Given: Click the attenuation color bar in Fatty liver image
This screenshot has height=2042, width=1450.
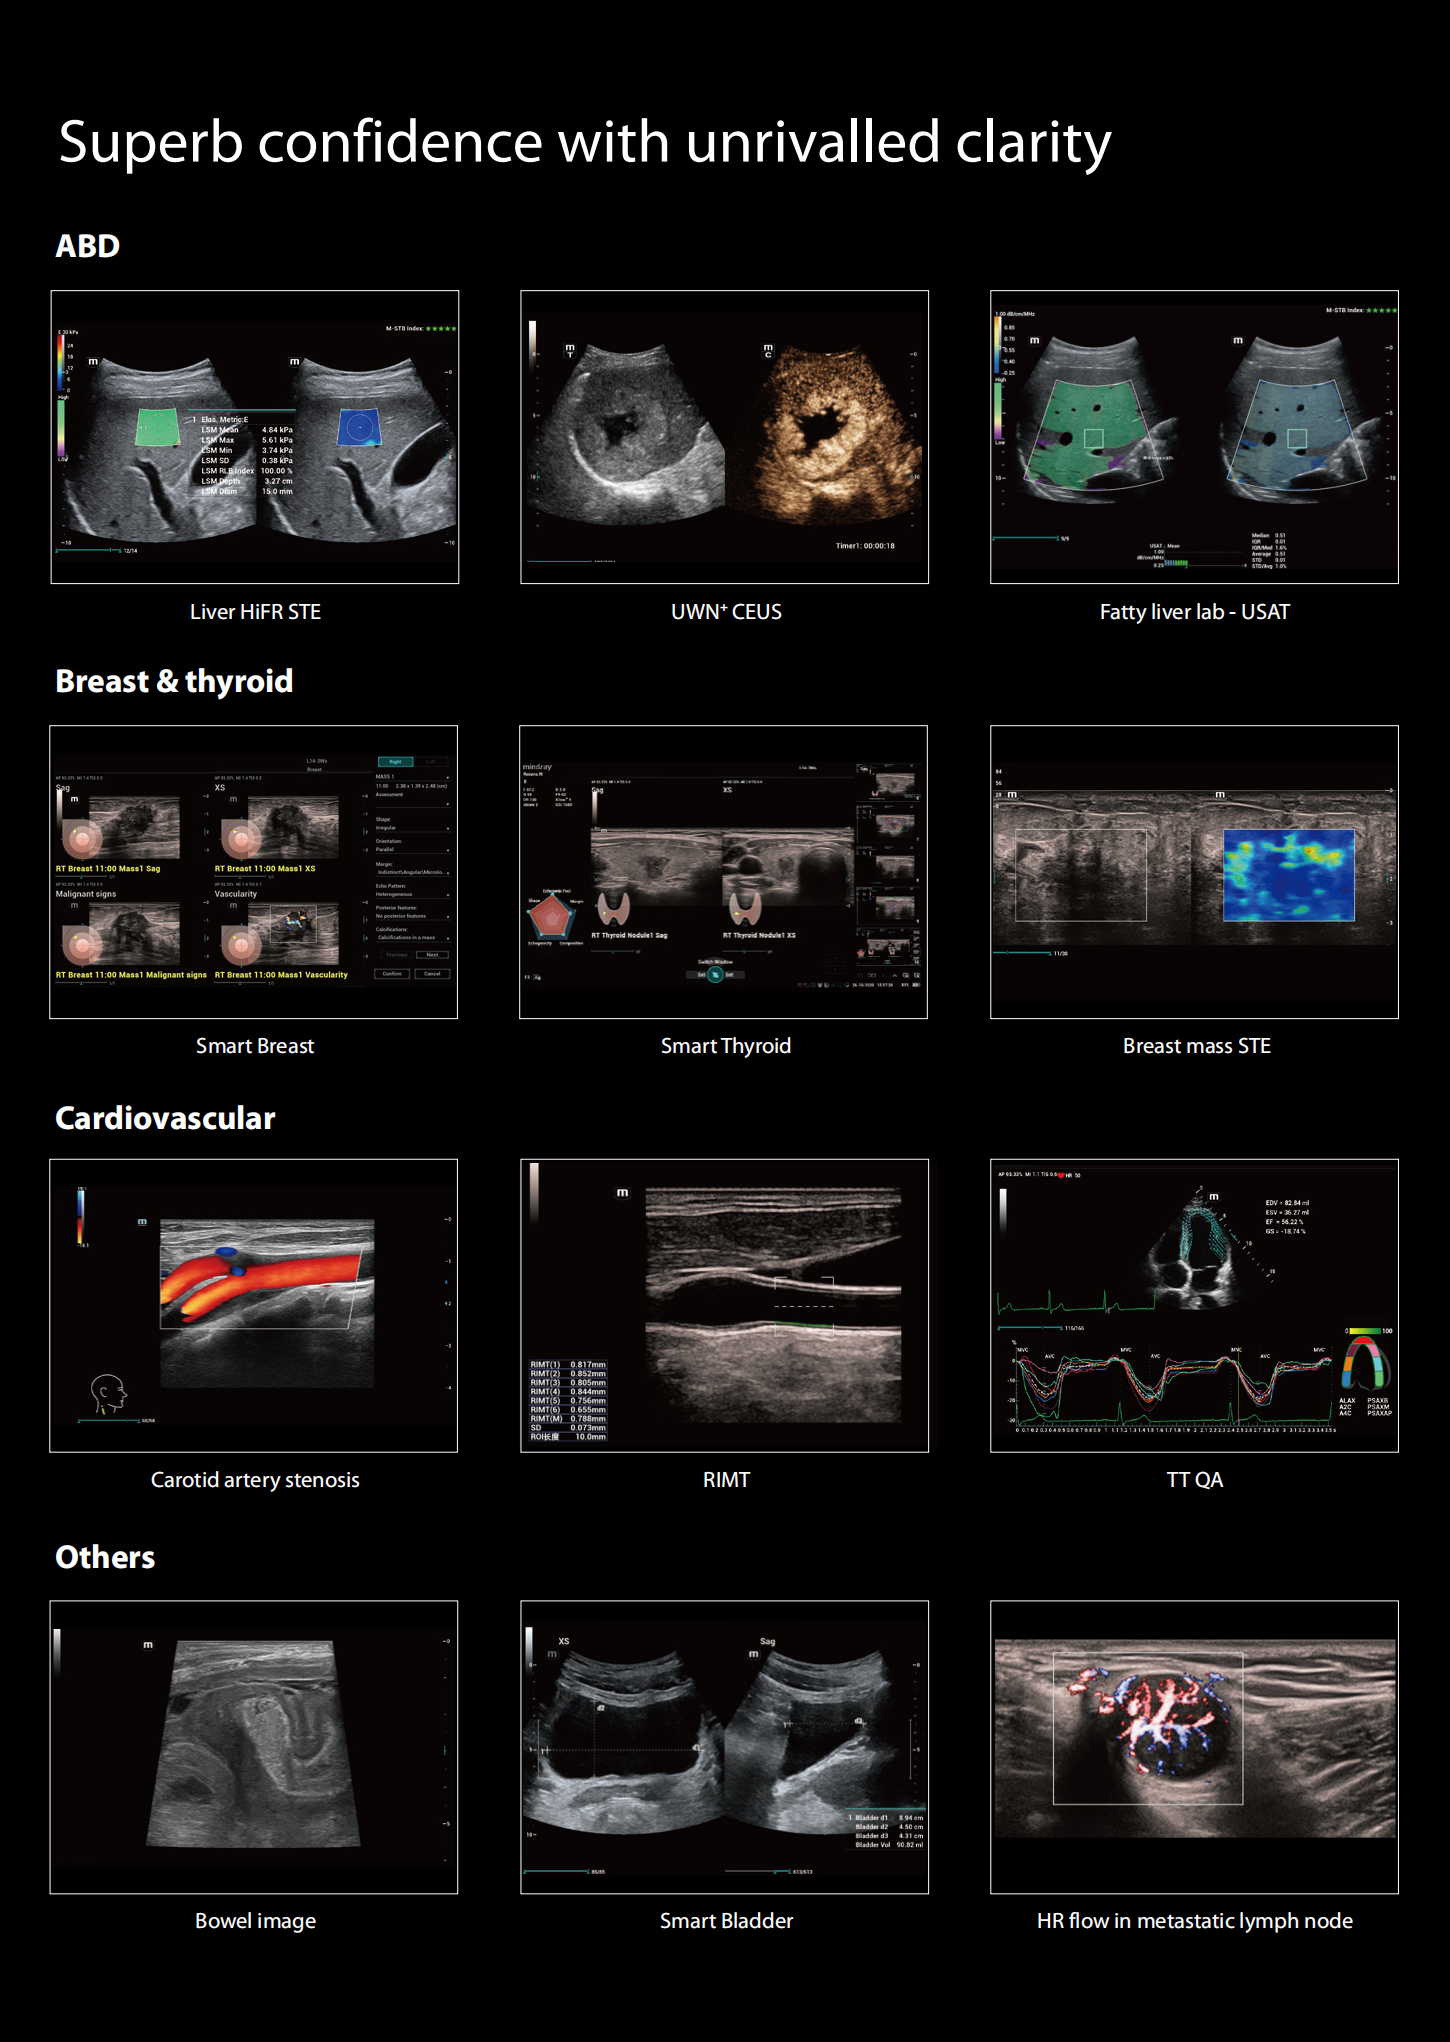Looking at the screenshot, I should point(999,346).
